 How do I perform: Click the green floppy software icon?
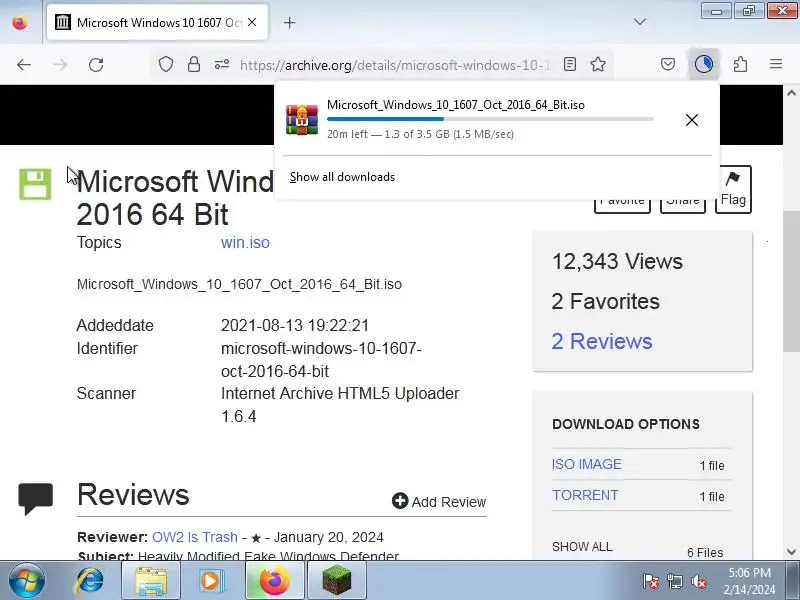35,184
